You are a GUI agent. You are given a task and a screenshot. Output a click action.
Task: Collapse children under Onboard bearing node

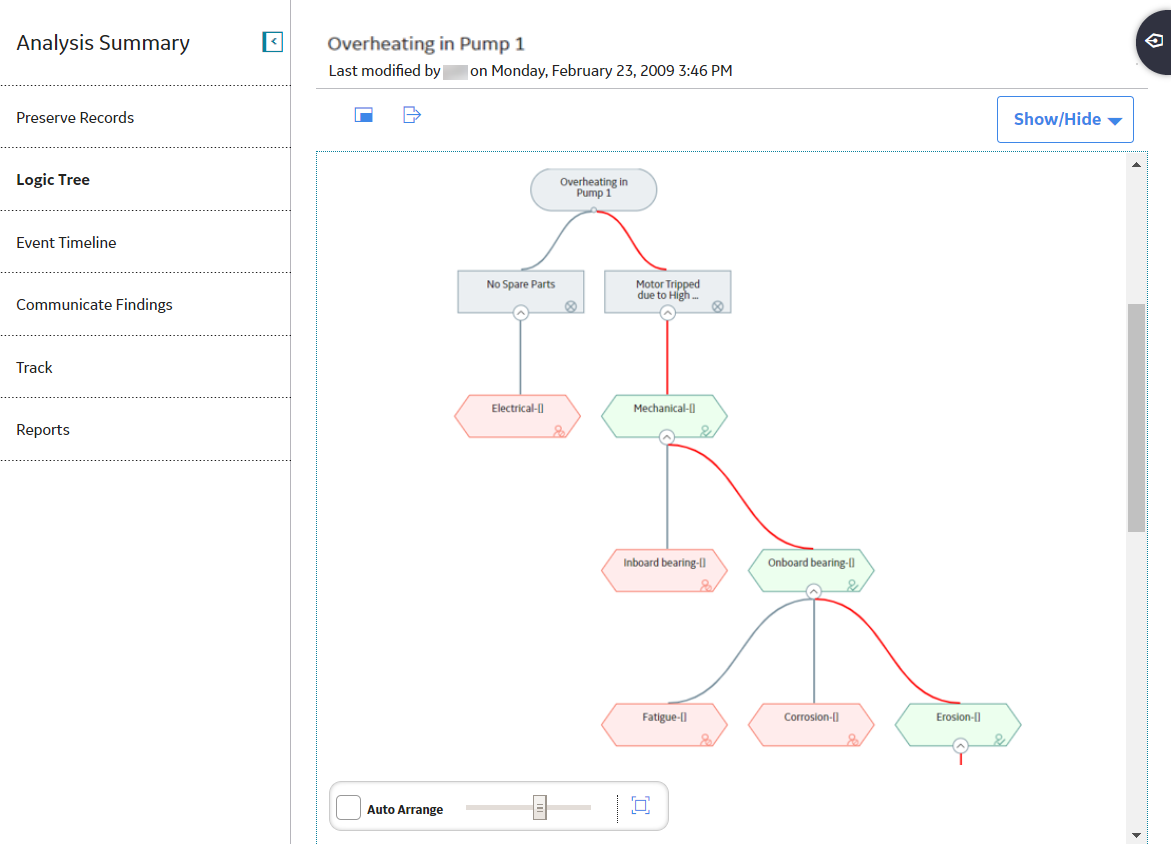point(814,592)
